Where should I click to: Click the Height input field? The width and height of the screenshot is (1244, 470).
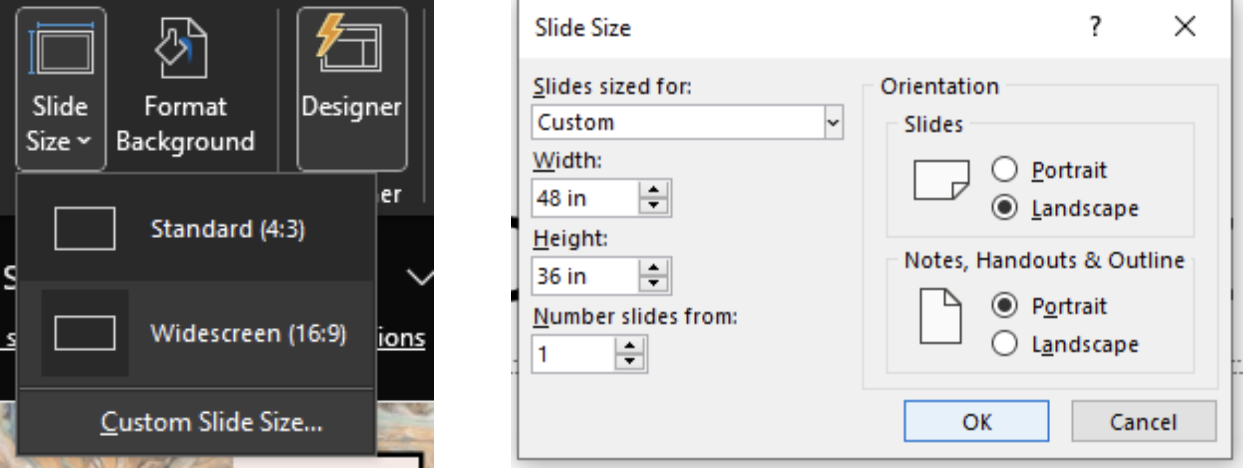(x=584, y=276)
